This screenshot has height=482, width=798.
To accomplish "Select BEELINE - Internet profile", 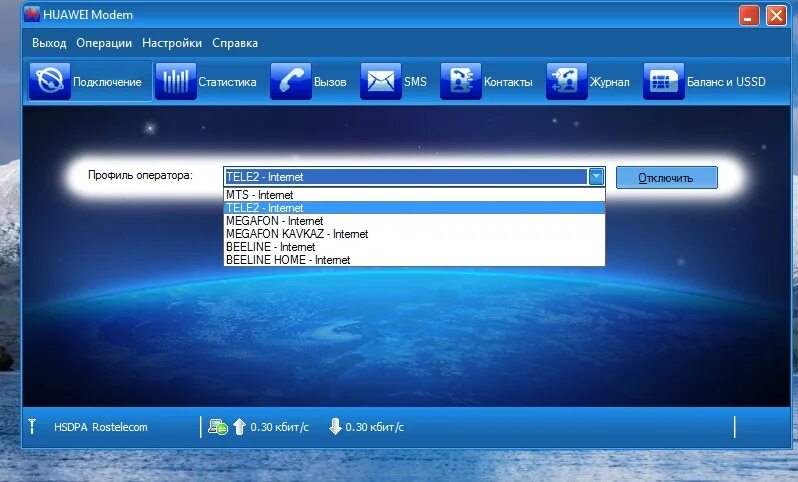I will pyautogui.click(x=414, y=247).
